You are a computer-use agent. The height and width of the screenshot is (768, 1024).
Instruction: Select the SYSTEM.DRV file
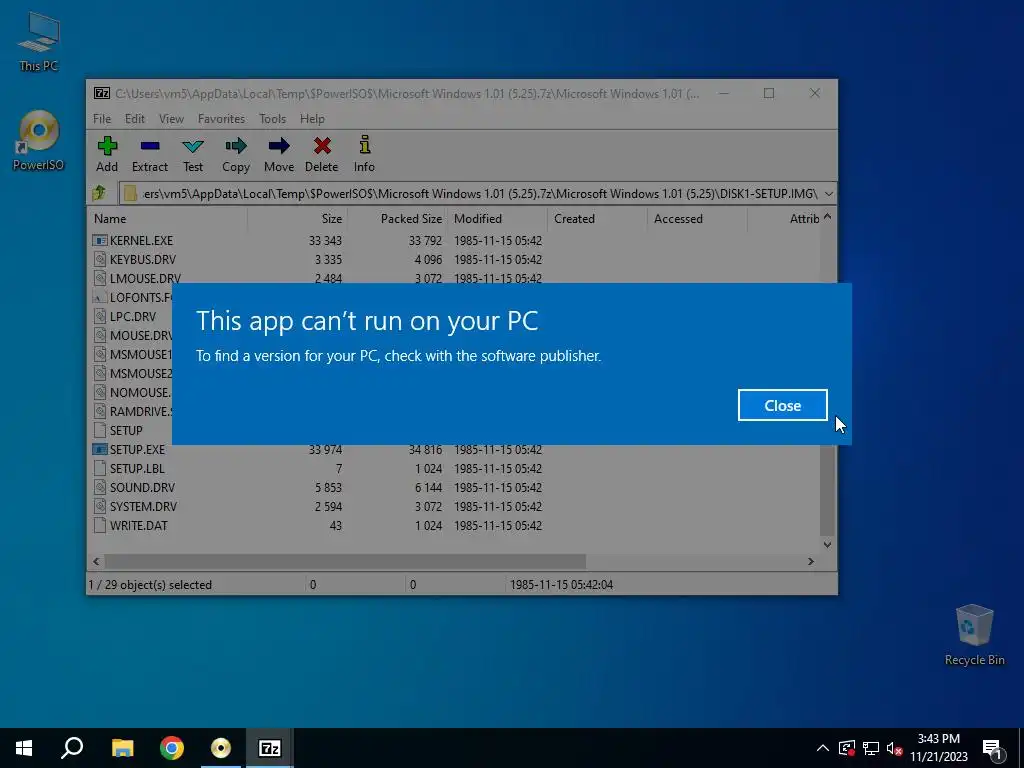(143, 506)
